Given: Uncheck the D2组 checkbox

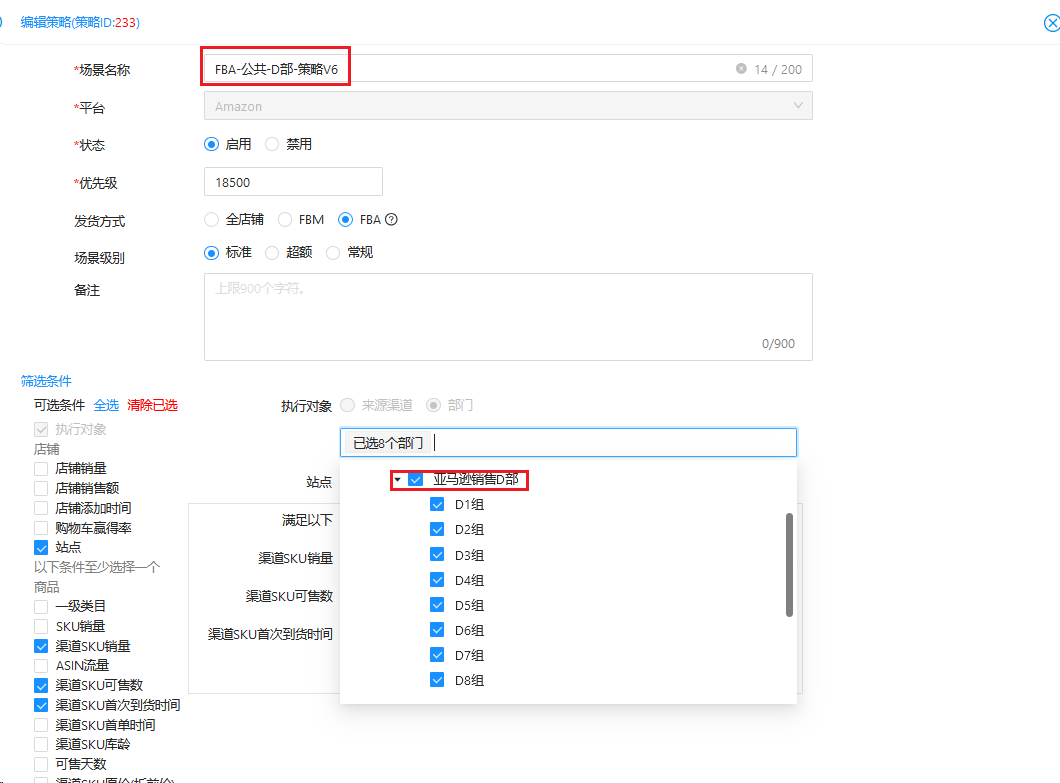Looking at the screenshot, I should point(437,529).
